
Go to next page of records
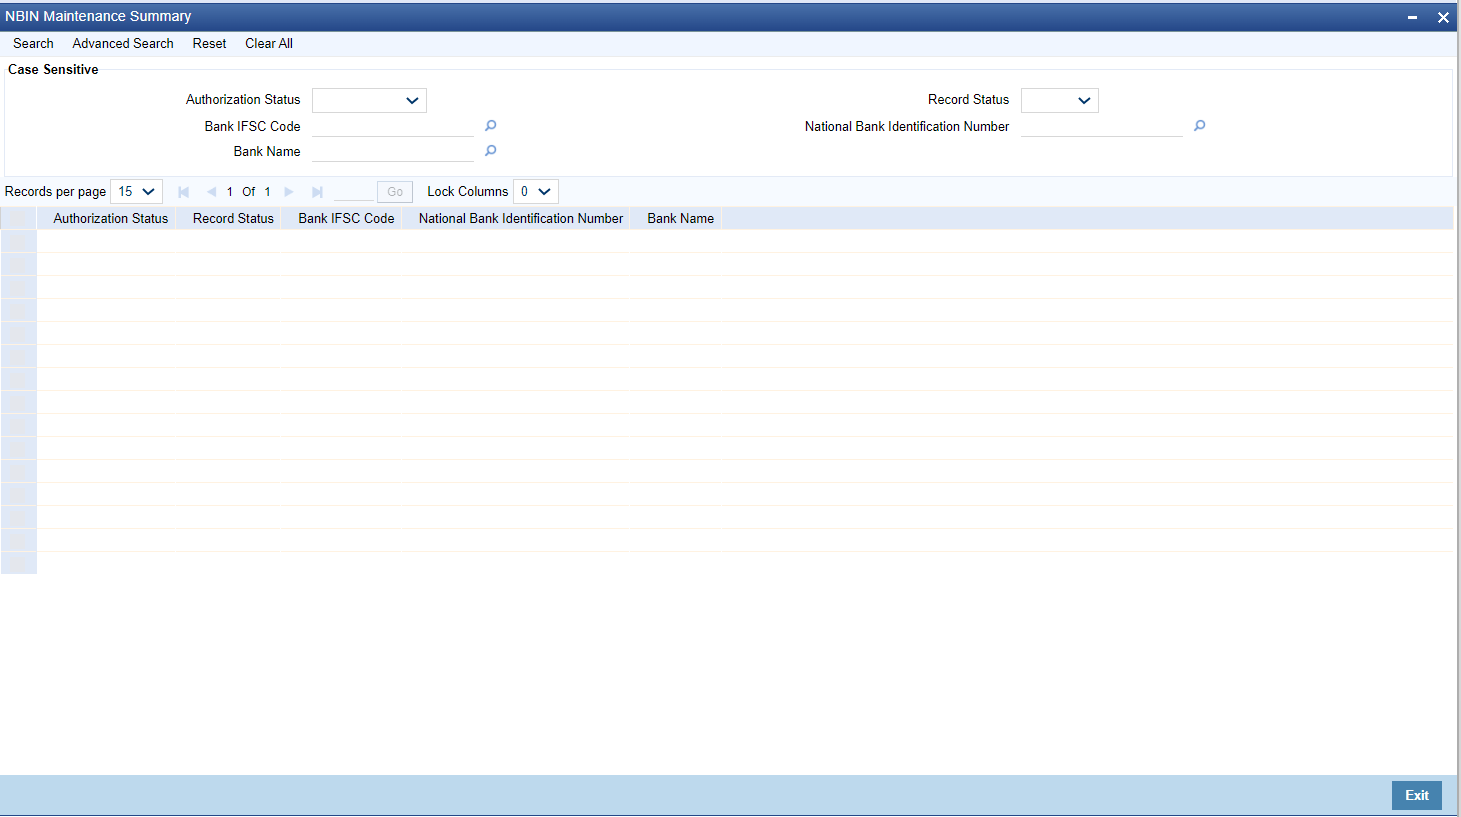click(289, 192)
